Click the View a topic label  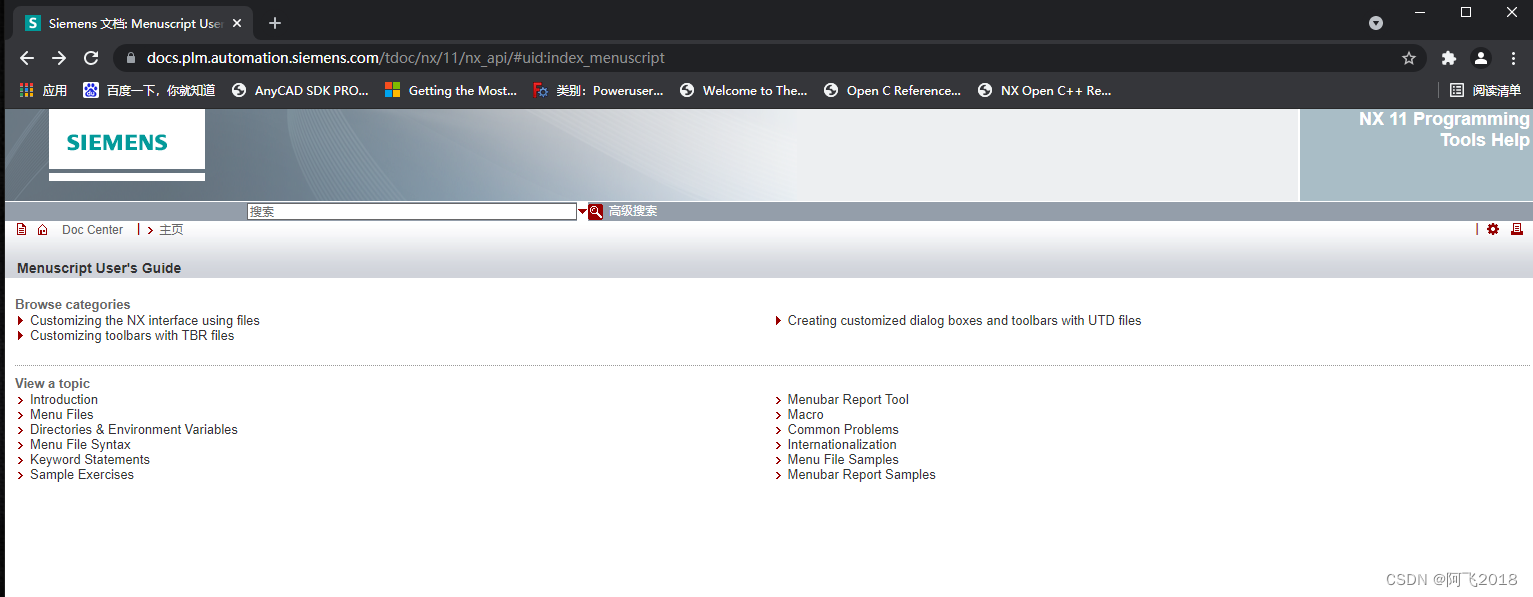(x=52, y=383)
